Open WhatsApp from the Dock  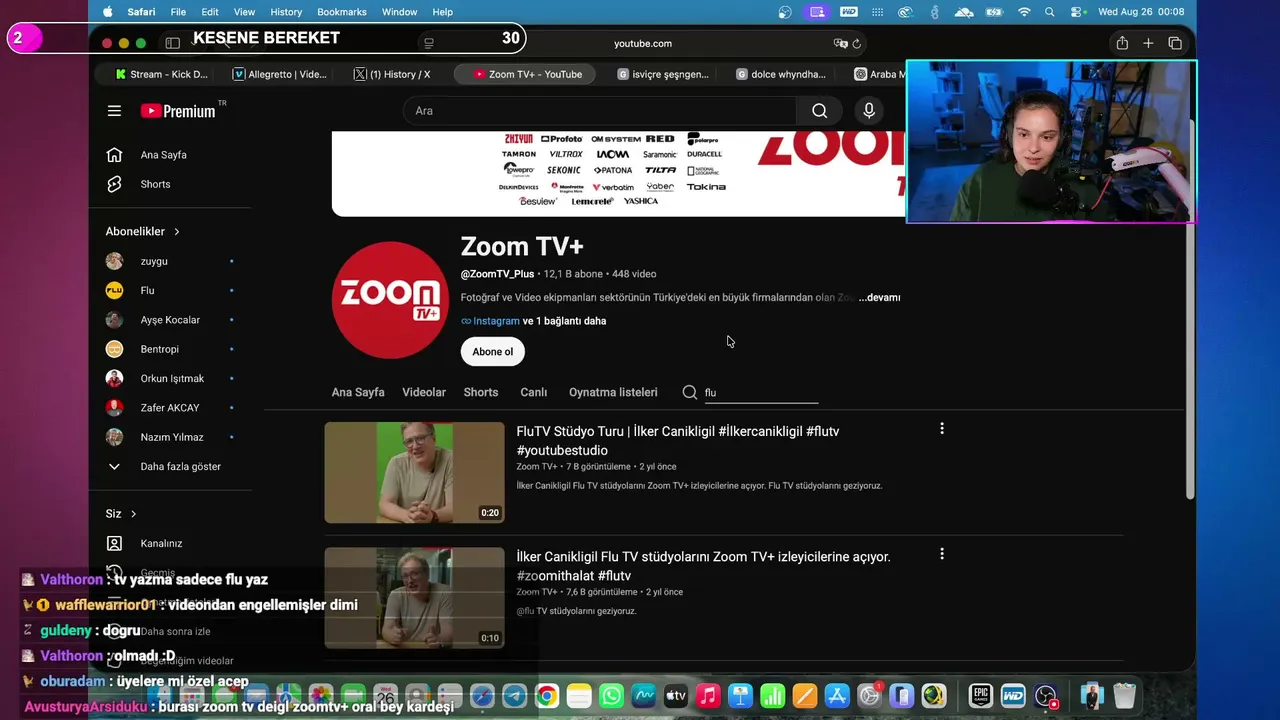[611, 696]
